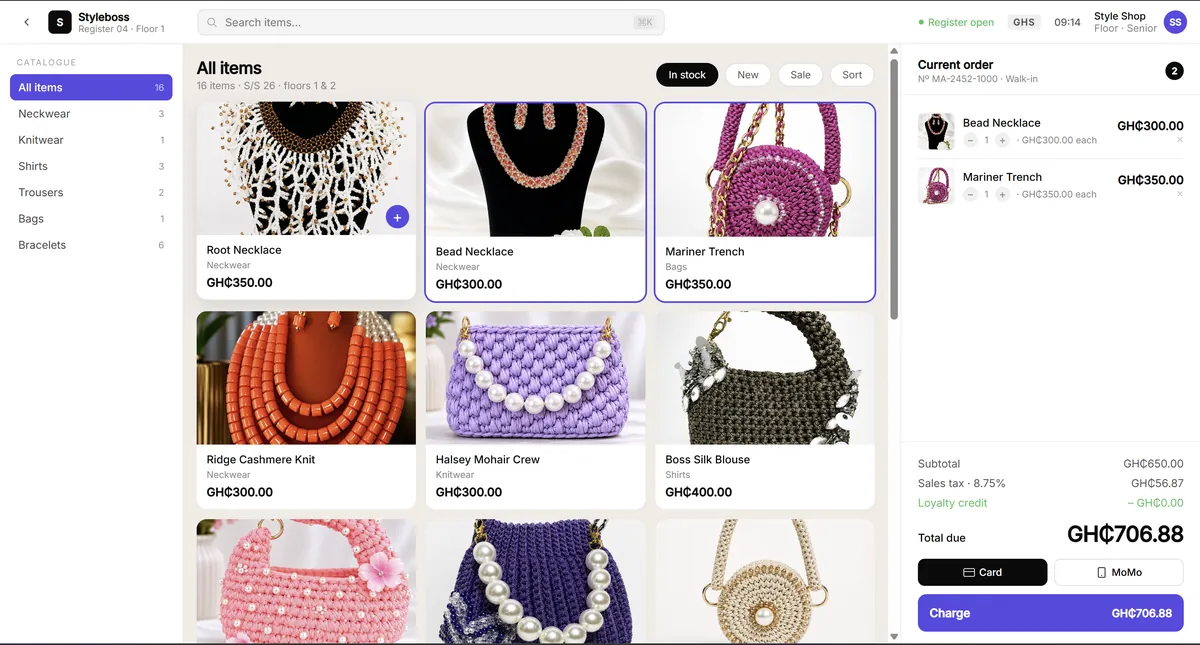Screen dimensions: 1200x645
Task: Click the Current order heading
Action: (955, 64)
